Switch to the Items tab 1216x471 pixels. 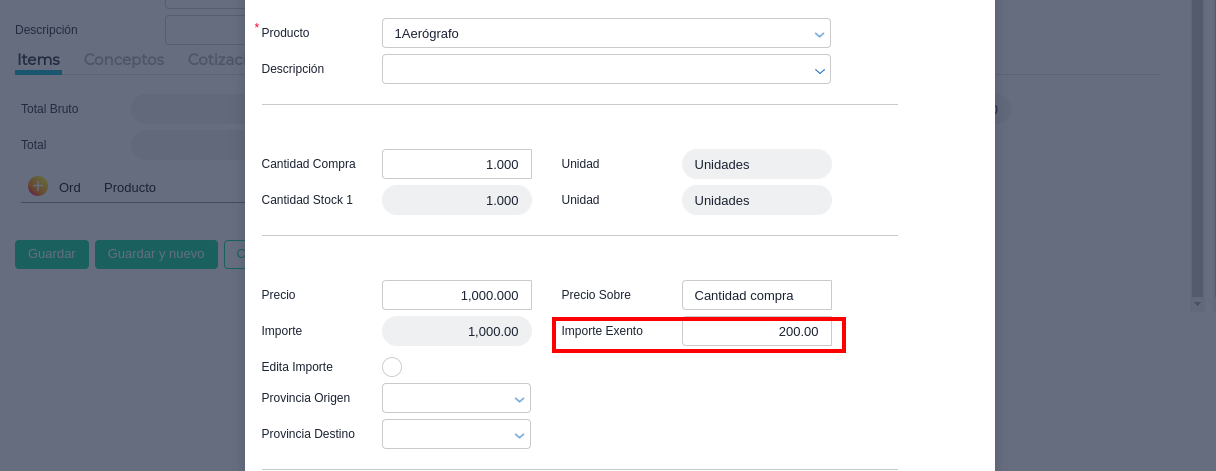coord(39,60)
